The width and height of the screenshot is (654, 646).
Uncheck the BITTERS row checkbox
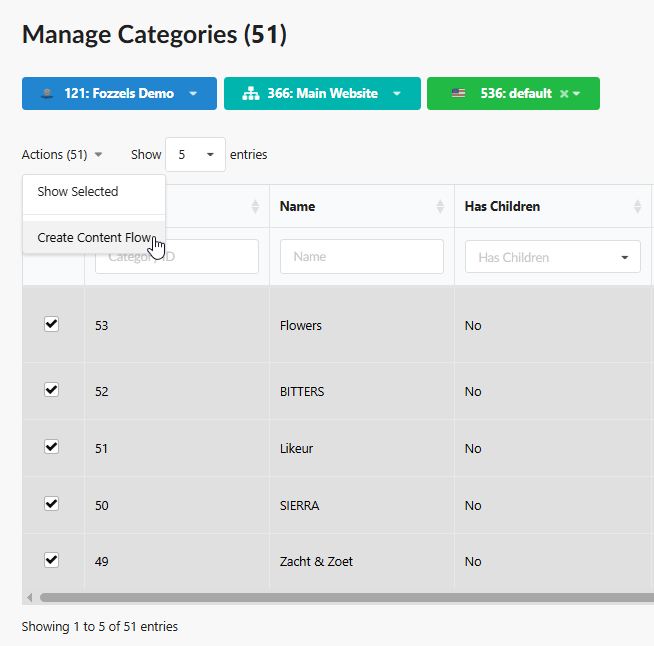pos(51,390)
